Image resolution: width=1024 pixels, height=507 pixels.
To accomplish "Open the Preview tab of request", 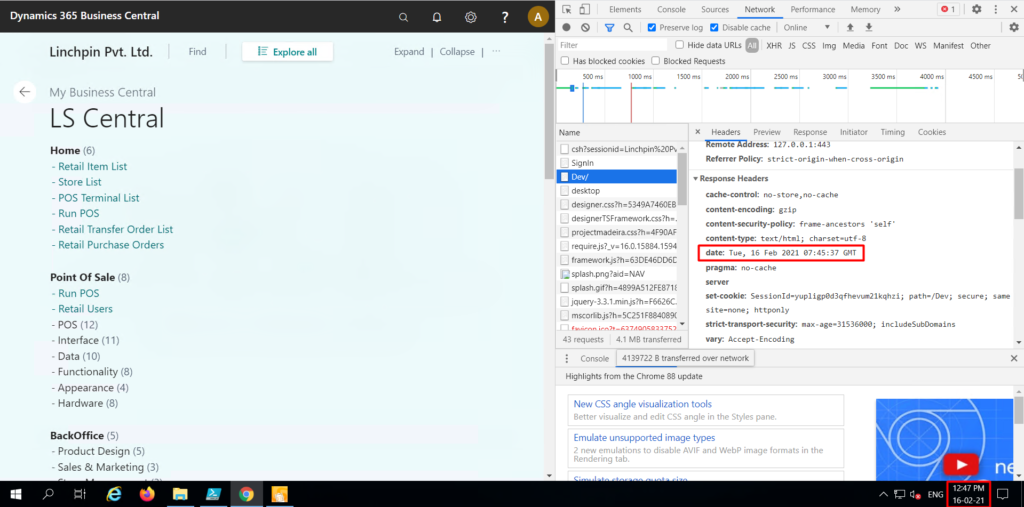I will pos(767,132).
